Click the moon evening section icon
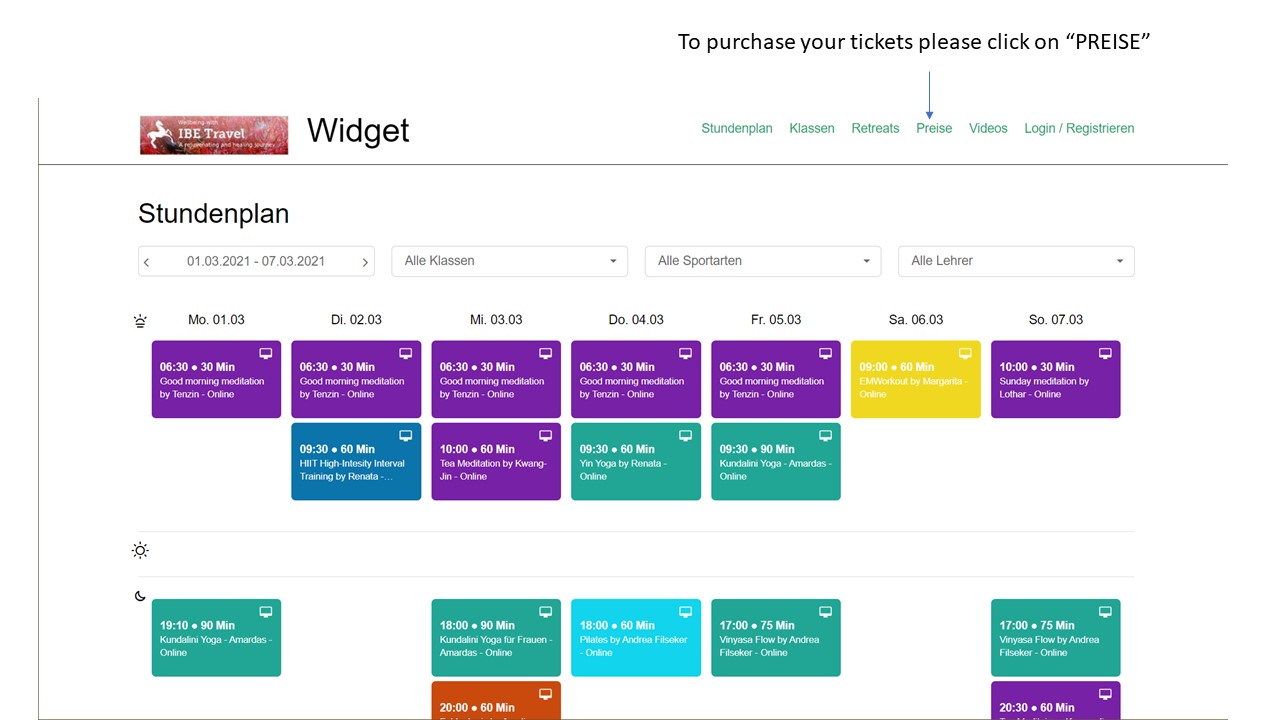 click(x=140, y=596)
